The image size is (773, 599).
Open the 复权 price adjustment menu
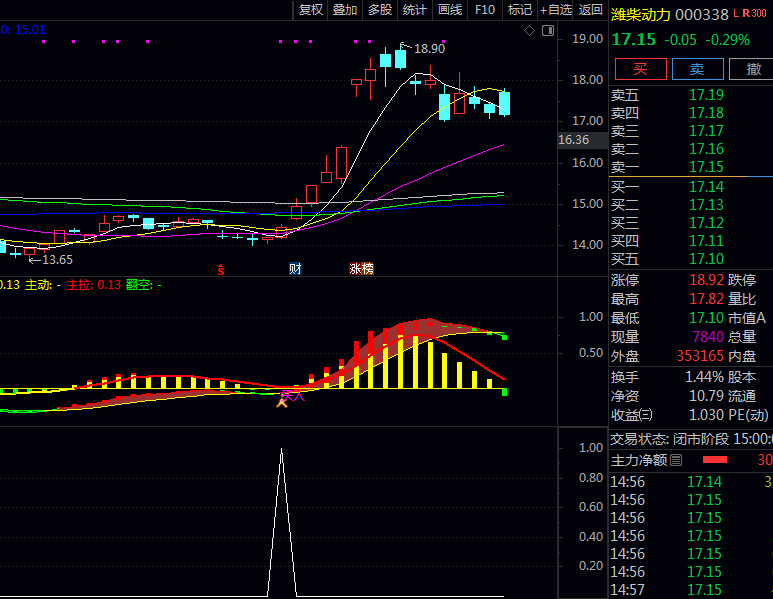(x=311, y=10)
